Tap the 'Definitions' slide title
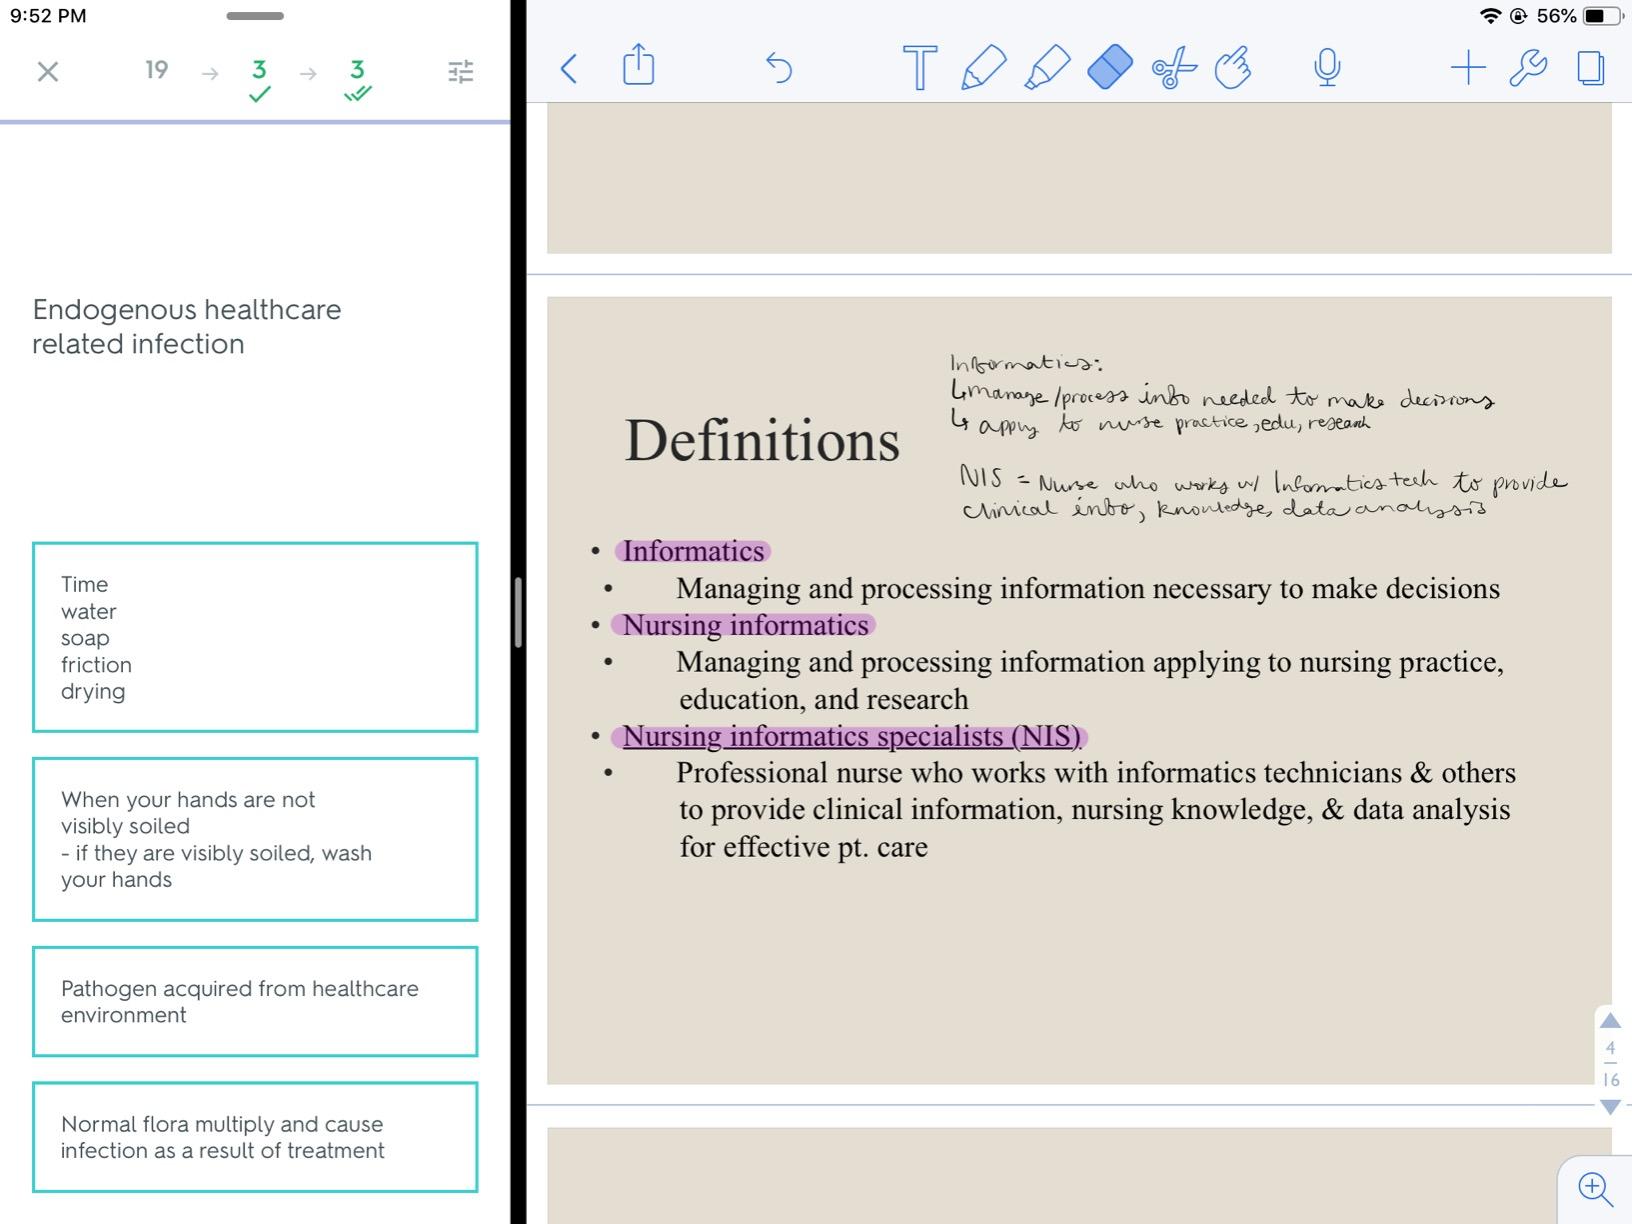Image resolution: width=1632 pixels, height=1224 pixels. click(x=762, y=440)
